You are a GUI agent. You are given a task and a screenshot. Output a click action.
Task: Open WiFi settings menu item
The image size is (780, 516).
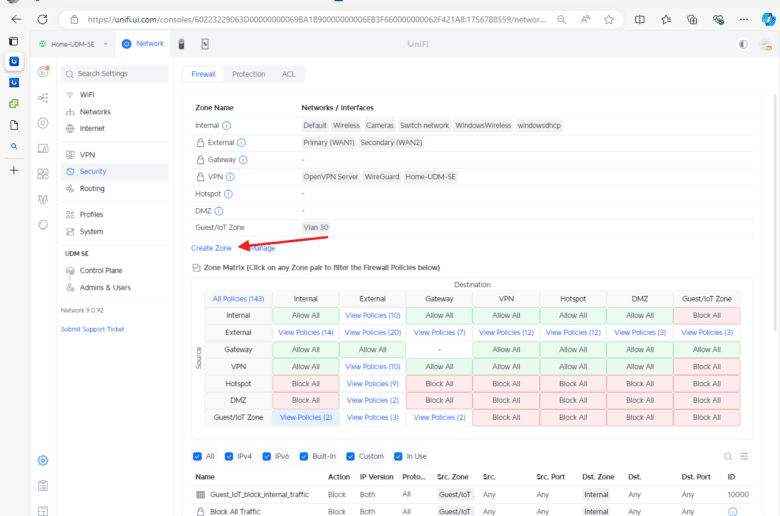115,95
